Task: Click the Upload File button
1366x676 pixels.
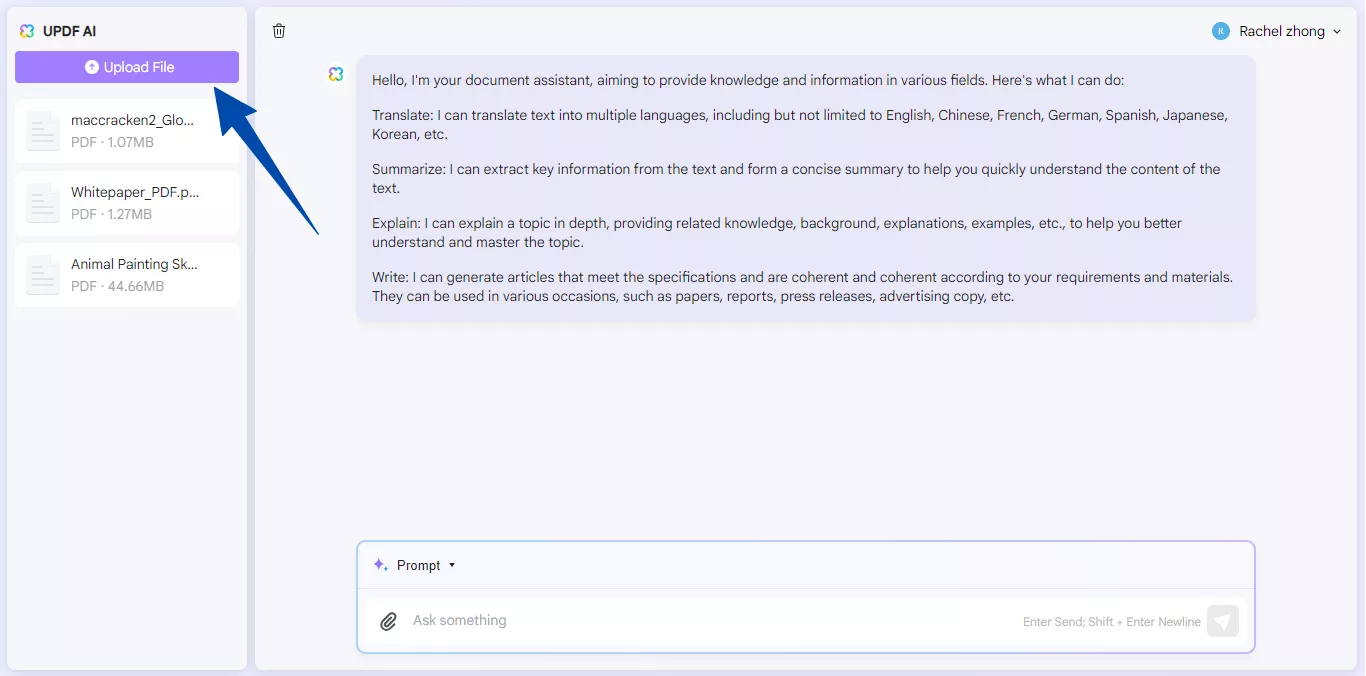Action: [x=126, y=67]
